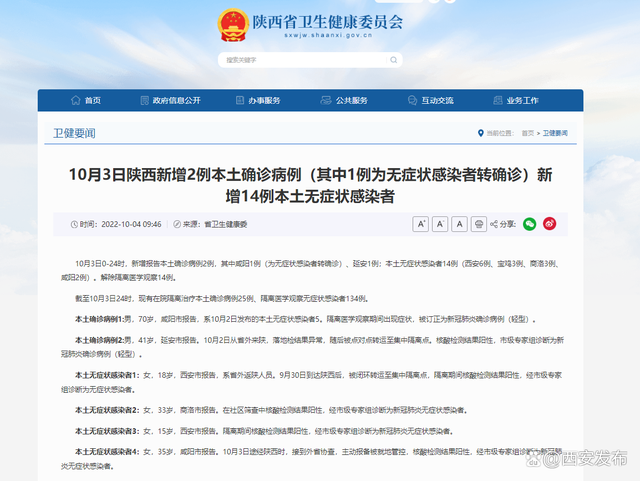Share article via WeChat icon
Viewport: 640px width, 481px height.
click(x=530, y=224)
